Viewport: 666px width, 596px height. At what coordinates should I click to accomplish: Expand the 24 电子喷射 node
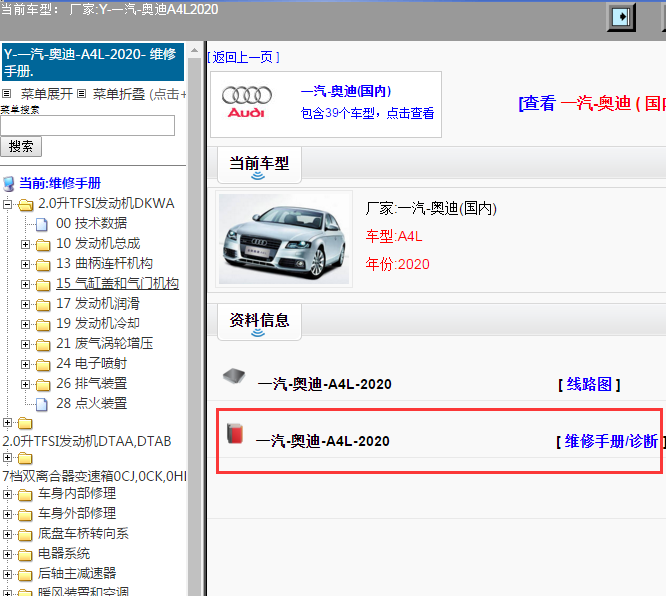pyautogui.click(x=25, y=364)
